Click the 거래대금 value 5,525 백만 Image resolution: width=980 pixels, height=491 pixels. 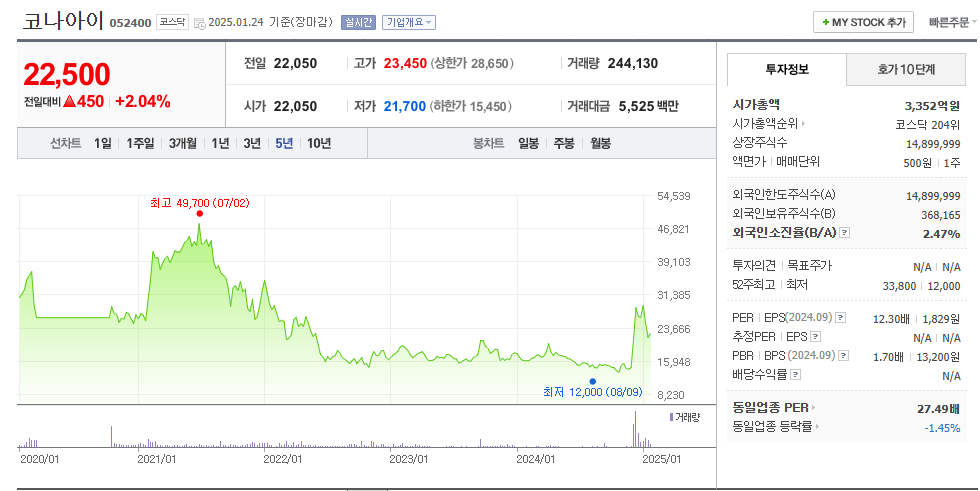(x=648, y=107)
